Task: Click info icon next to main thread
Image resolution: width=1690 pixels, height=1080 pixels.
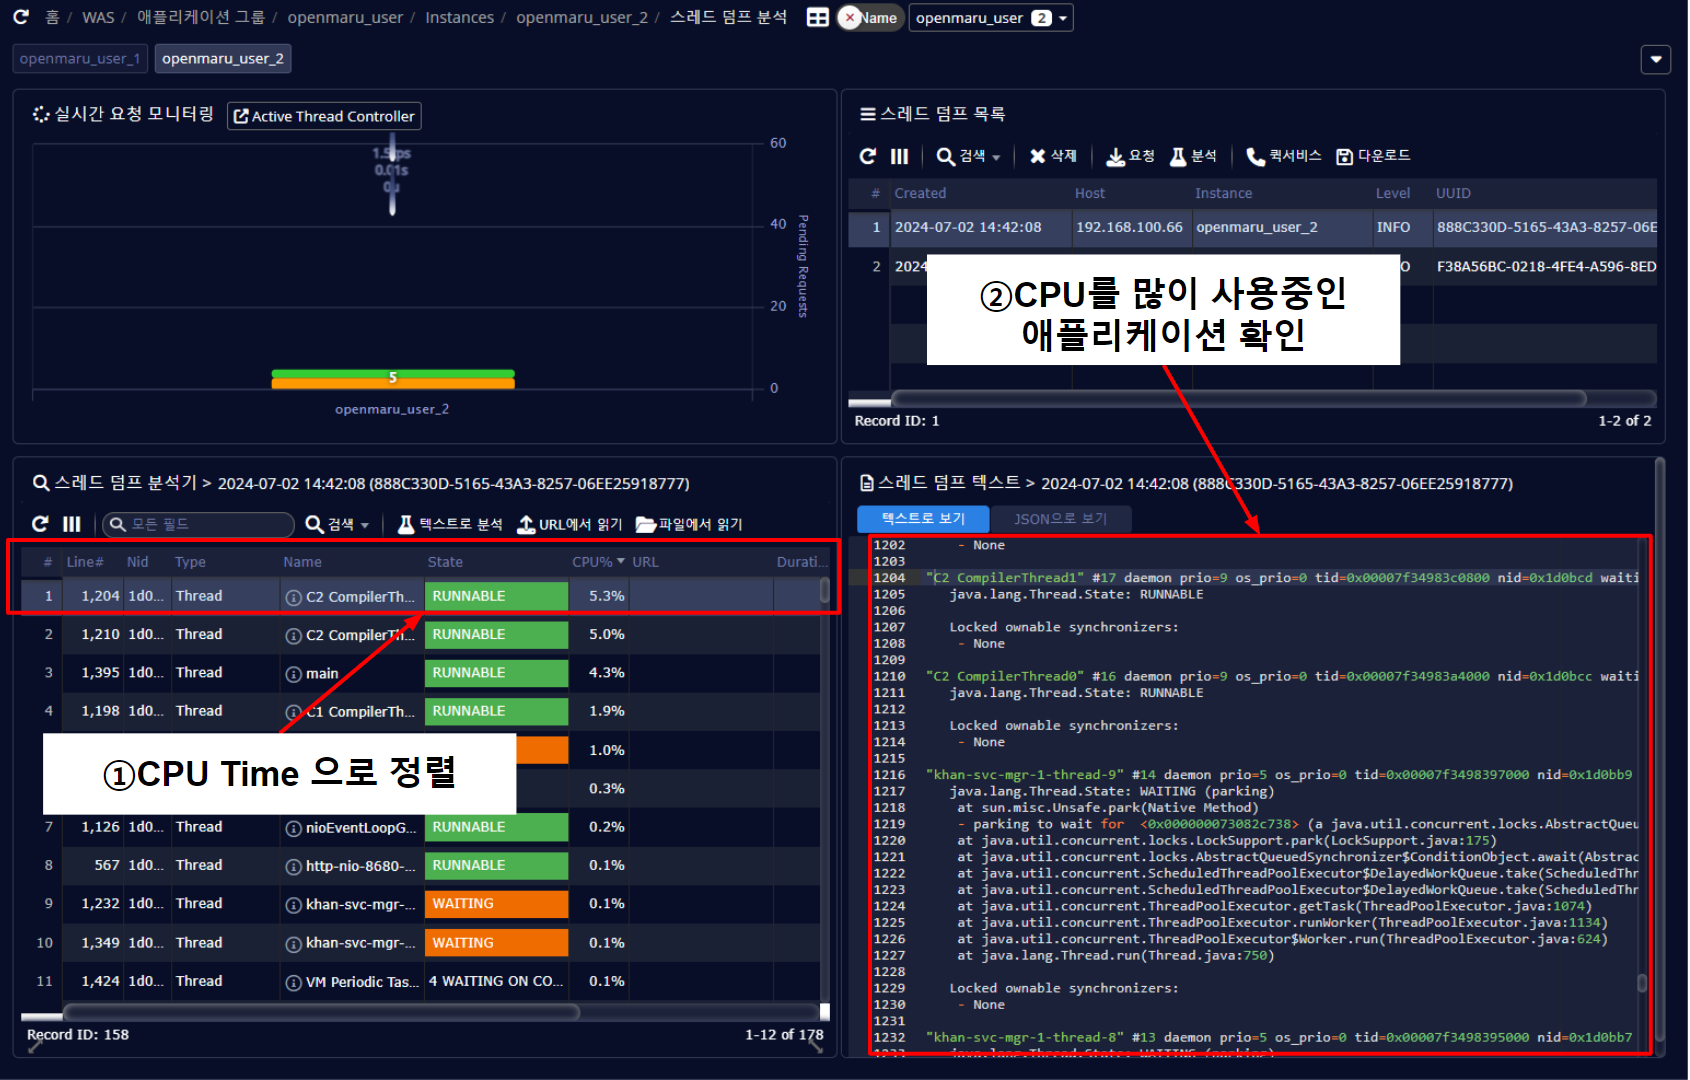Action: (293, 674)
